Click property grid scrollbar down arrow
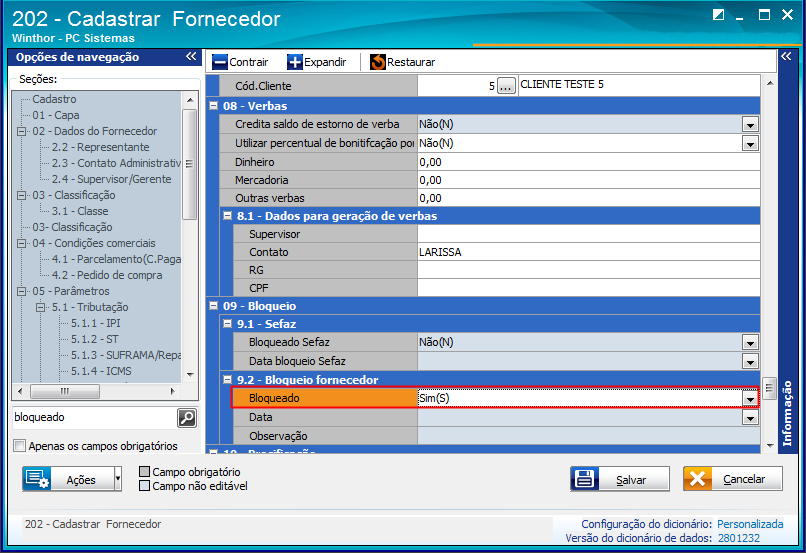 click(770, 446)
